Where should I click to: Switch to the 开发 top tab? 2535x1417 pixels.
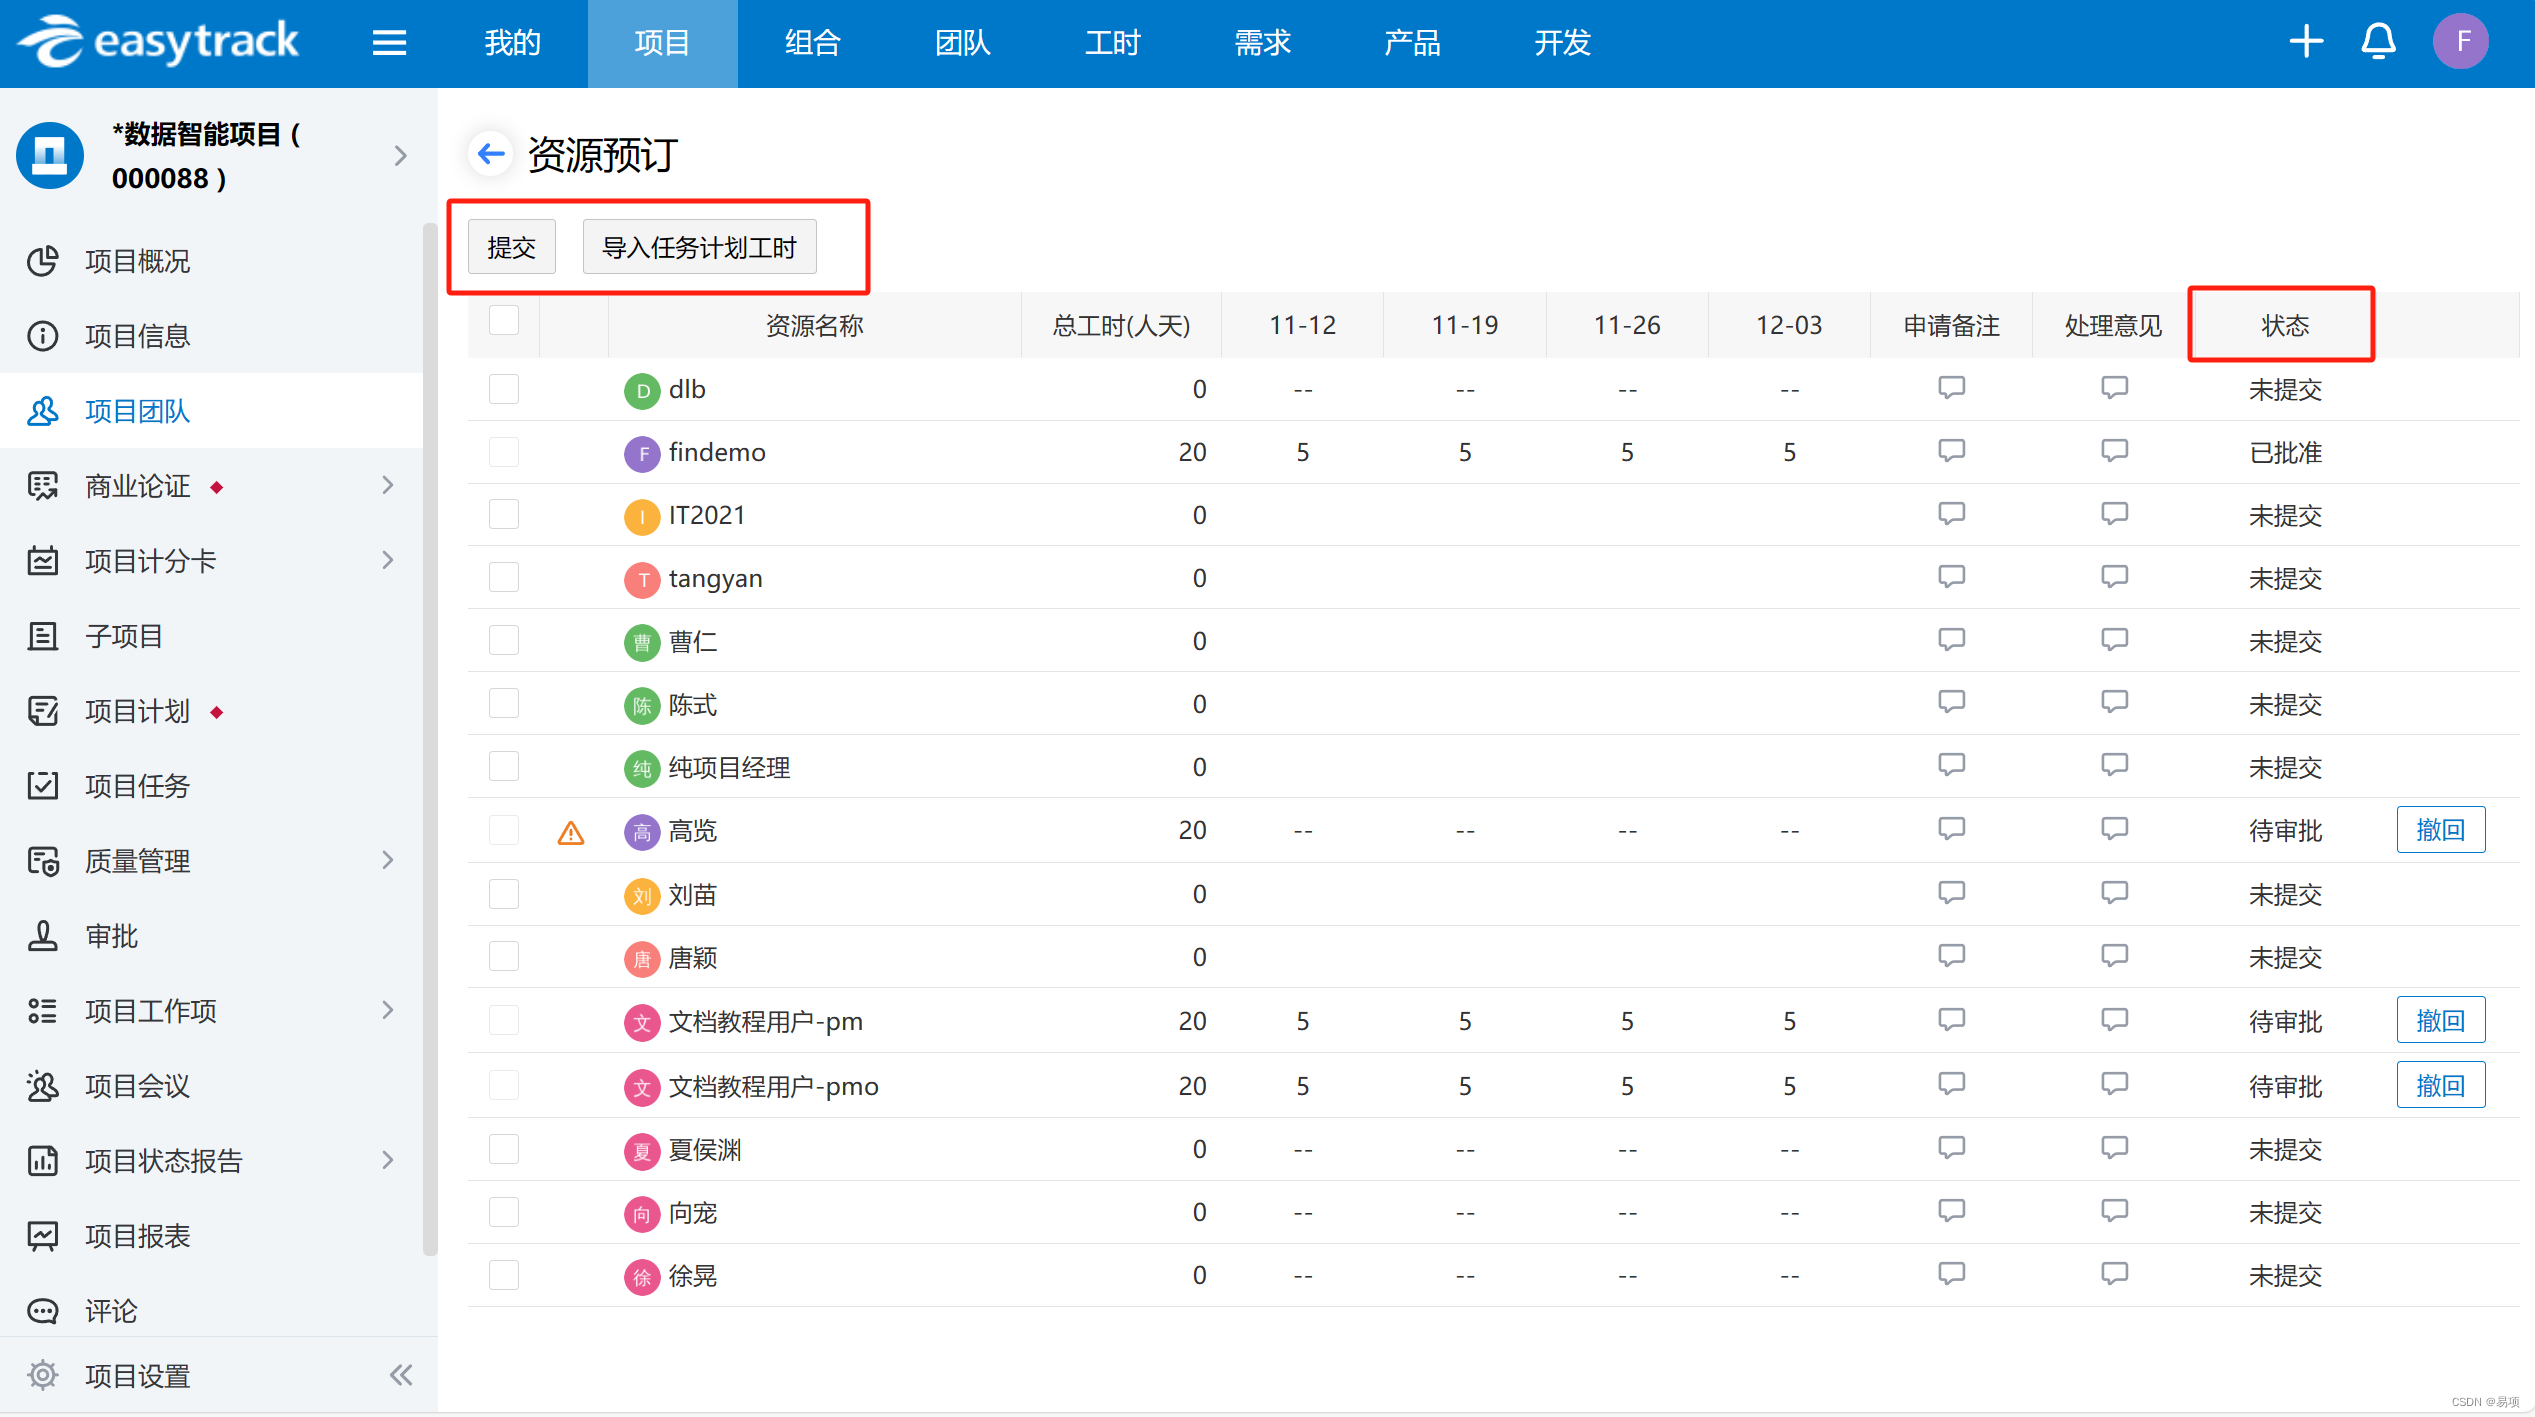click(1563, 43)
